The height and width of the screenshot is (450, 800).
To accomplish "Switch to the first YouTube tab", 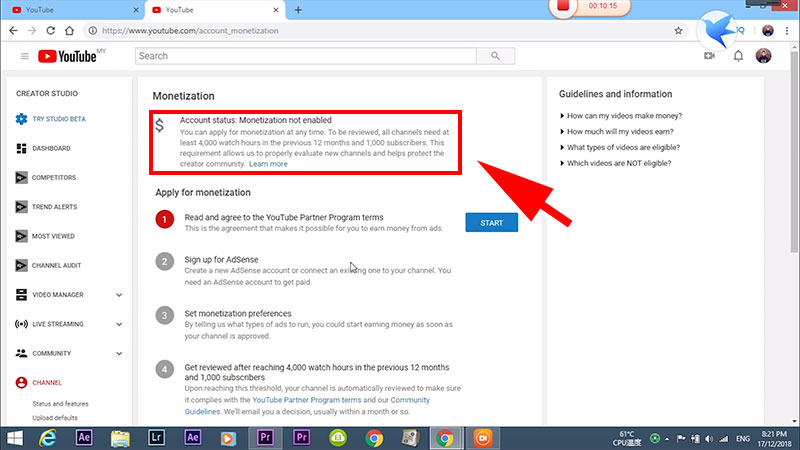I will point(71,10).
